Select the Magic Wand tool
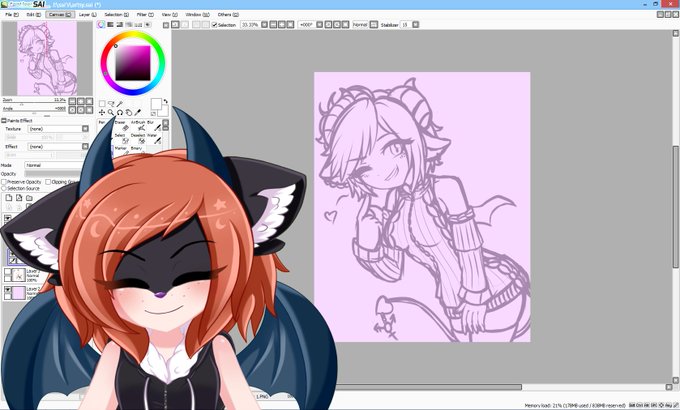The image size is (680, 410). click(x=120, y=104)
